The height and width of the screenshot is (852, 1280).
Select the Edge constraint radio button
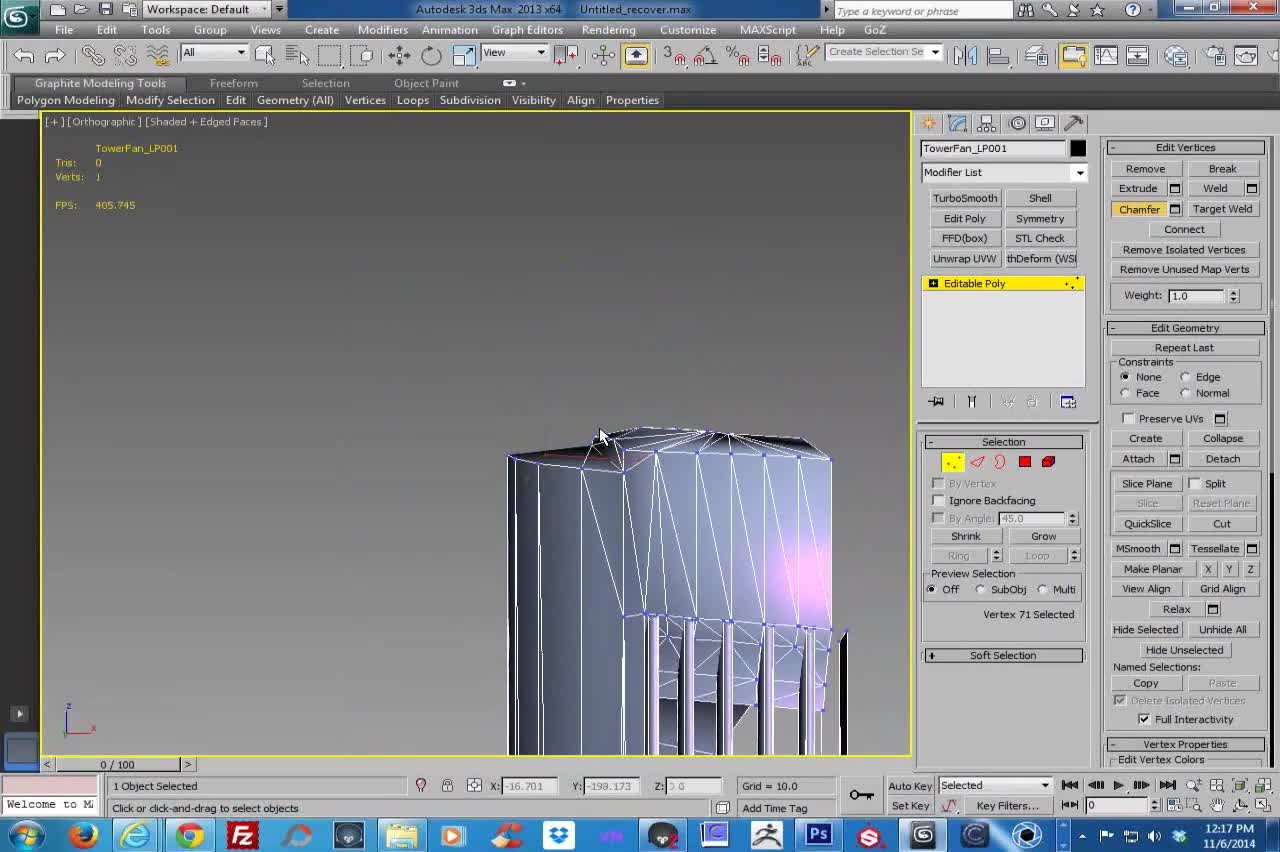tap(1185, 377)
